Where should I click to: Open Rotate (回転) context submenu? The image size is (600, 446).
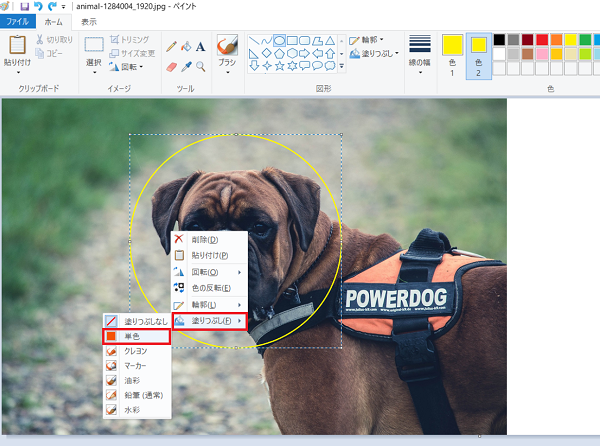[209, 272]
